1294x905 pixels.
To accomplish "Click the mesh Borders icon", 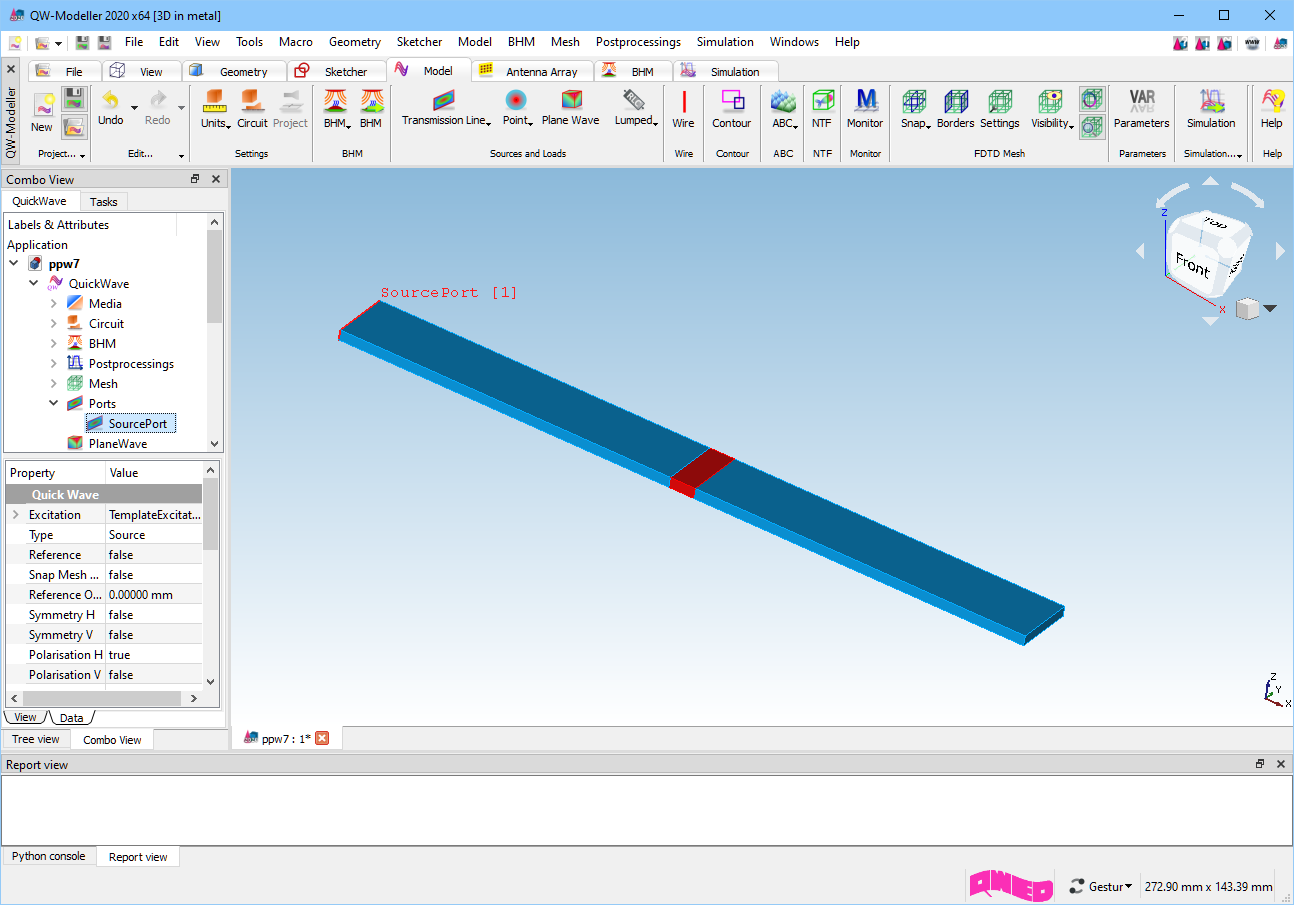I will click(x=956, y=101).
